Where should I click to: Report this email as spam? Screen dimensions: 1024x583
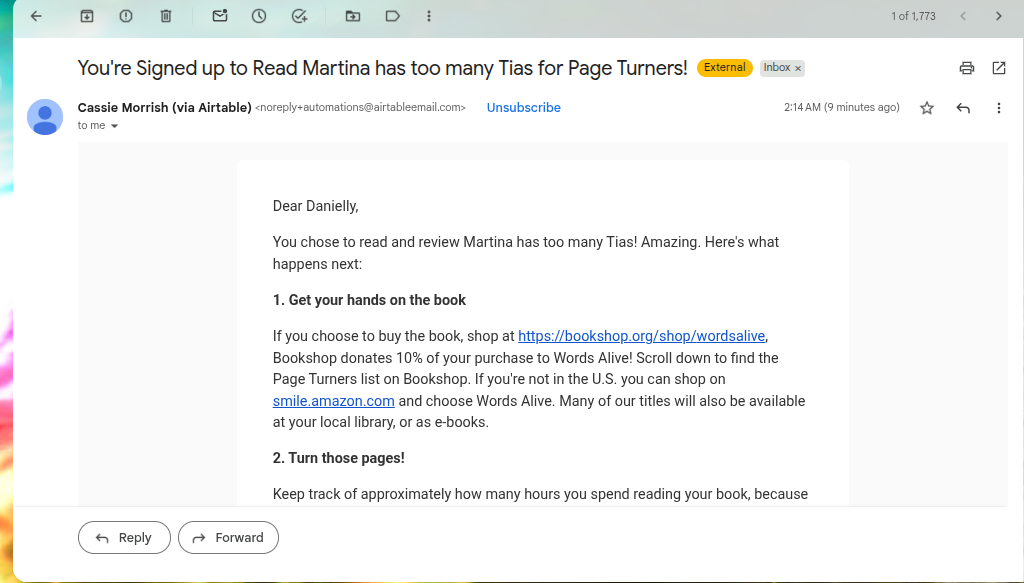tap(126, 16)
